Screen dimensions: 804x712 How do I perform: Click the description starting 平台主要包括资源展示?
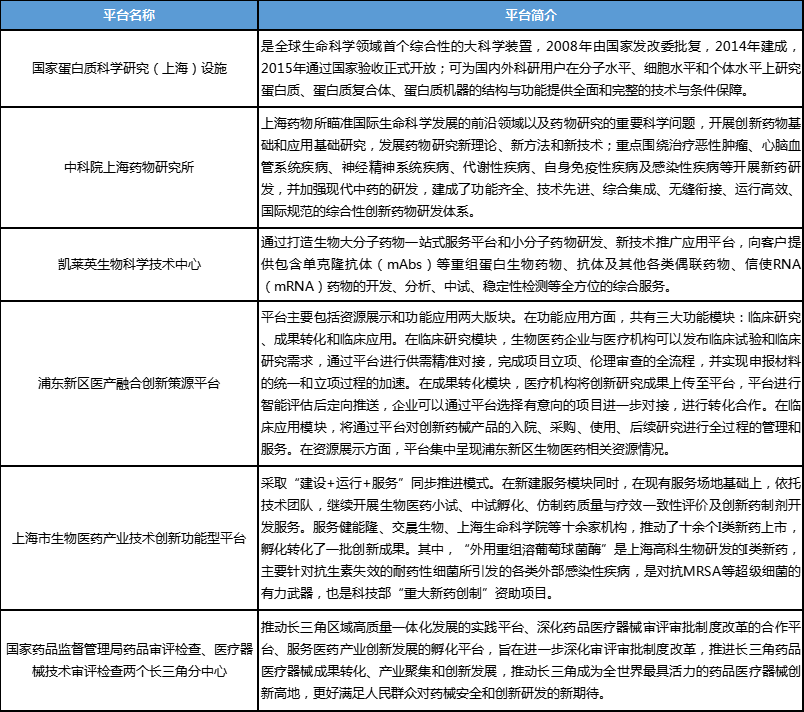[x=531, y=383]
